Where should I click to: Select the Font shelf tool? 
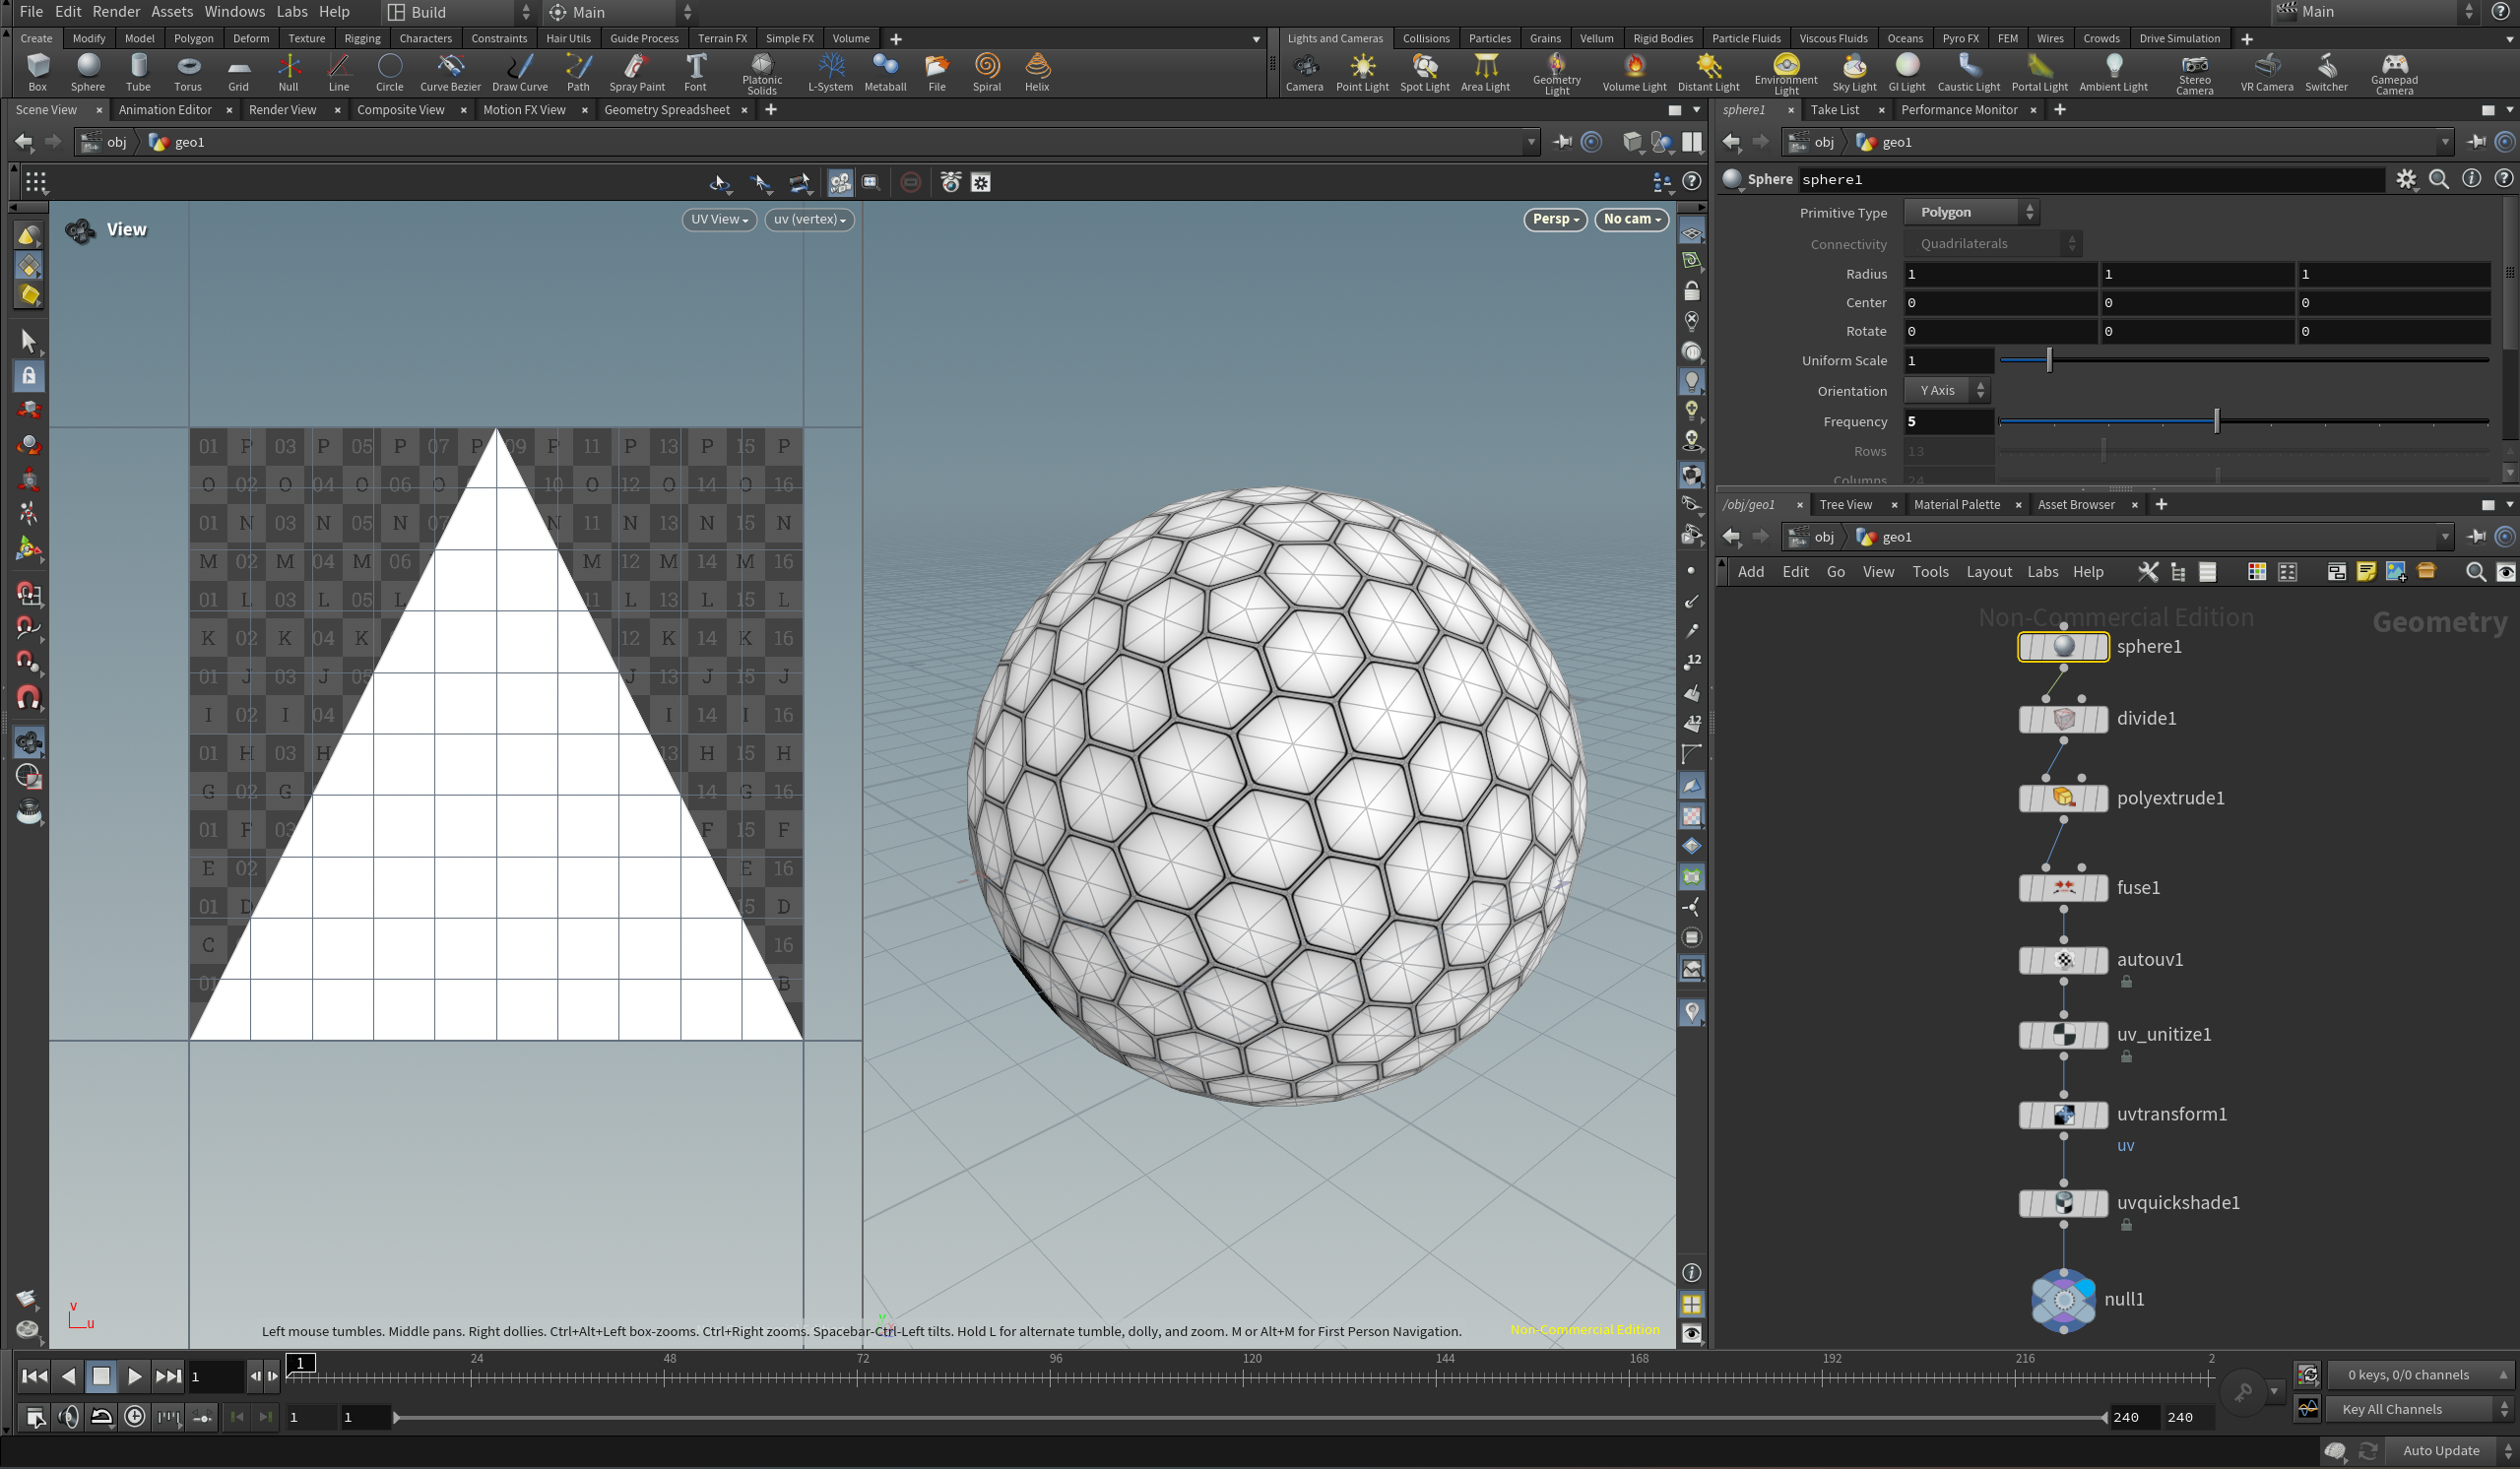point(695,72)
